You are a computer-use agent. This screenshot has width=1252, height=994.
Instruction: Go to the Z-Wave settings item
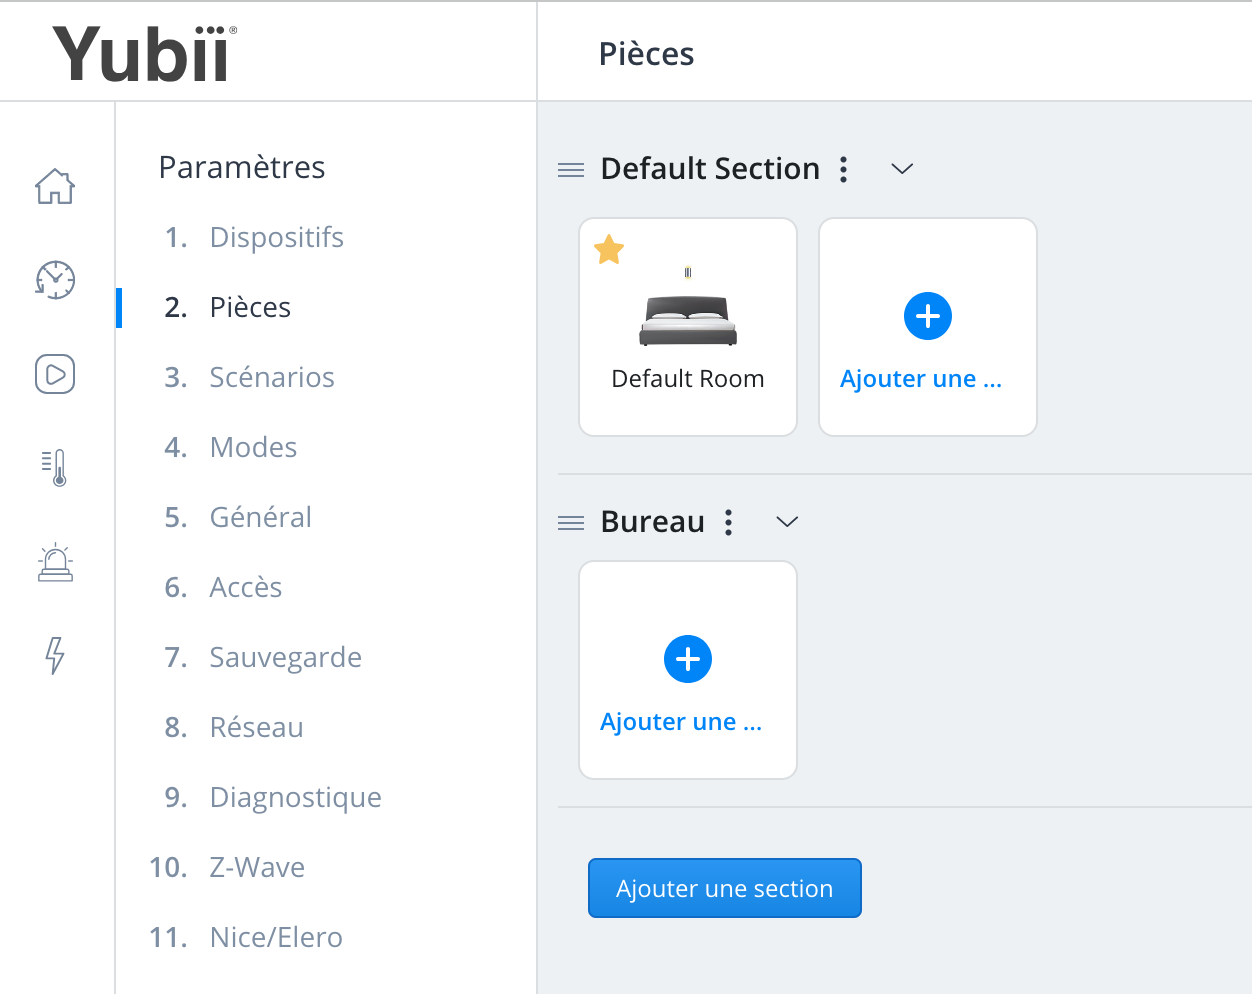(x=257, y=867)
